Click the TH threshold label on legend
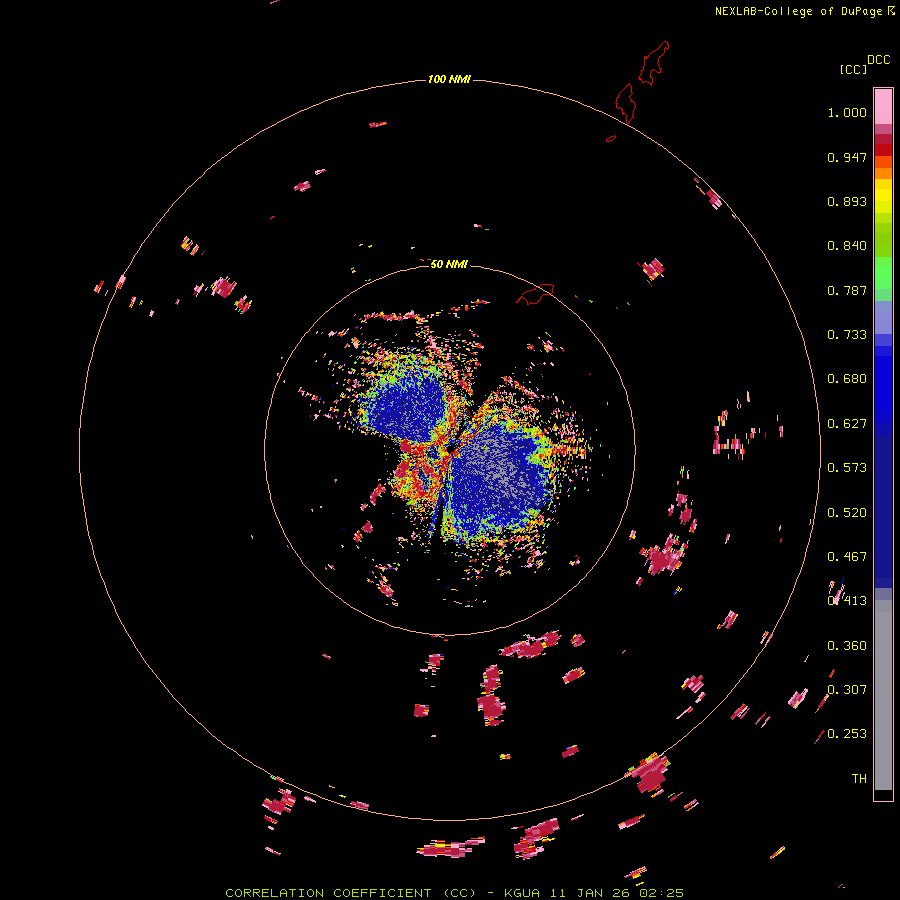The height and width of the screenshot is (900, 900). click(859, 779)
